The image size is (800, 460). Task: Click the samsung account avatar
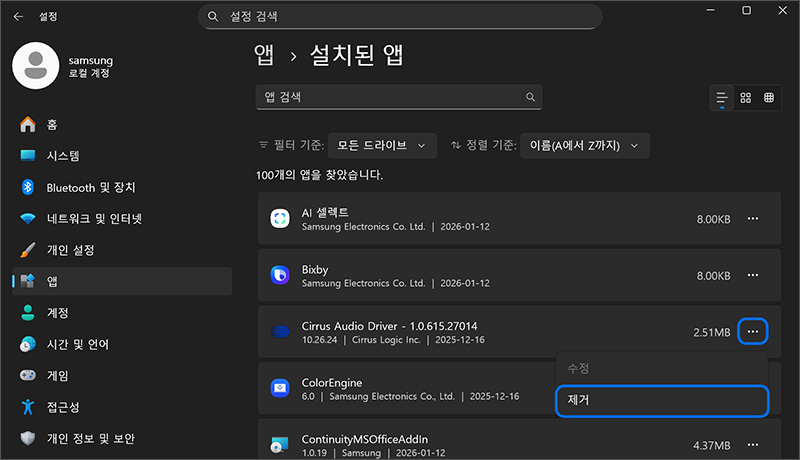tap(36, 66)
